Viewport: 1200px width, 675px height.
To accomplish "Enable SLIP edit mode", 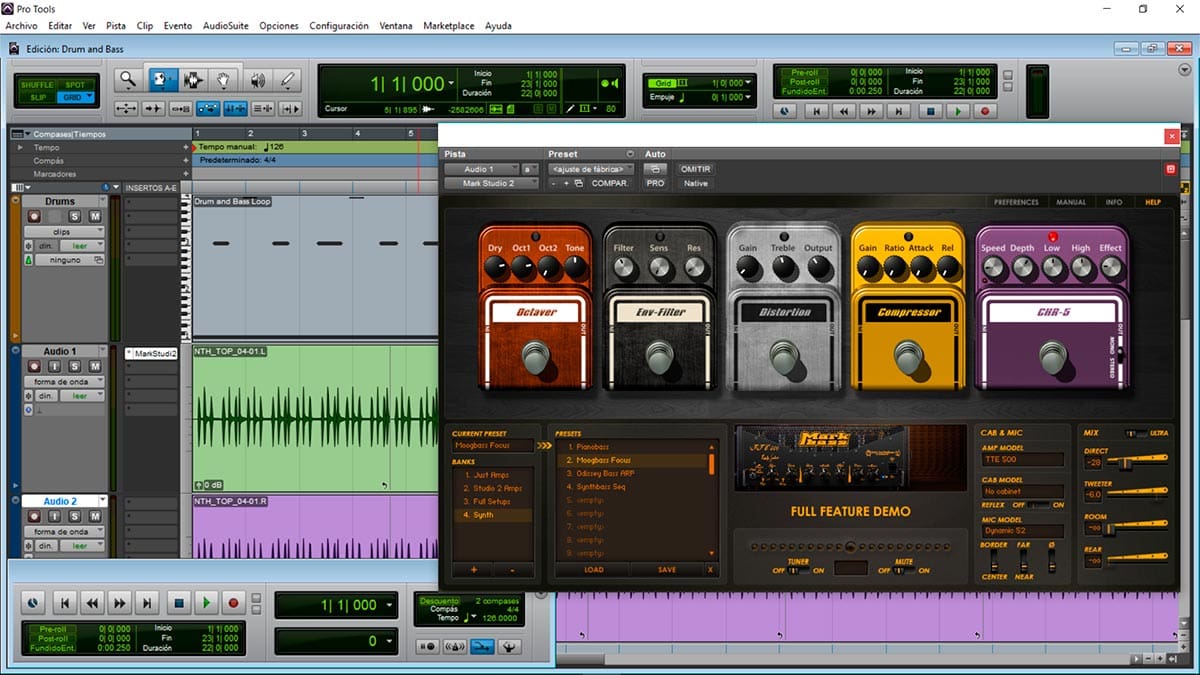I will [x=38, y=98].
